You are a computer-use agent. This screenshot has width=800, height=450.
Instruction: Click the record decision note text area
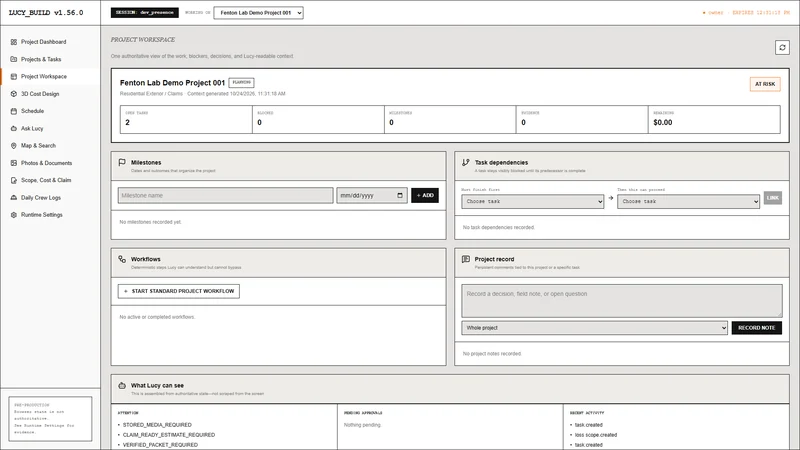621,301
